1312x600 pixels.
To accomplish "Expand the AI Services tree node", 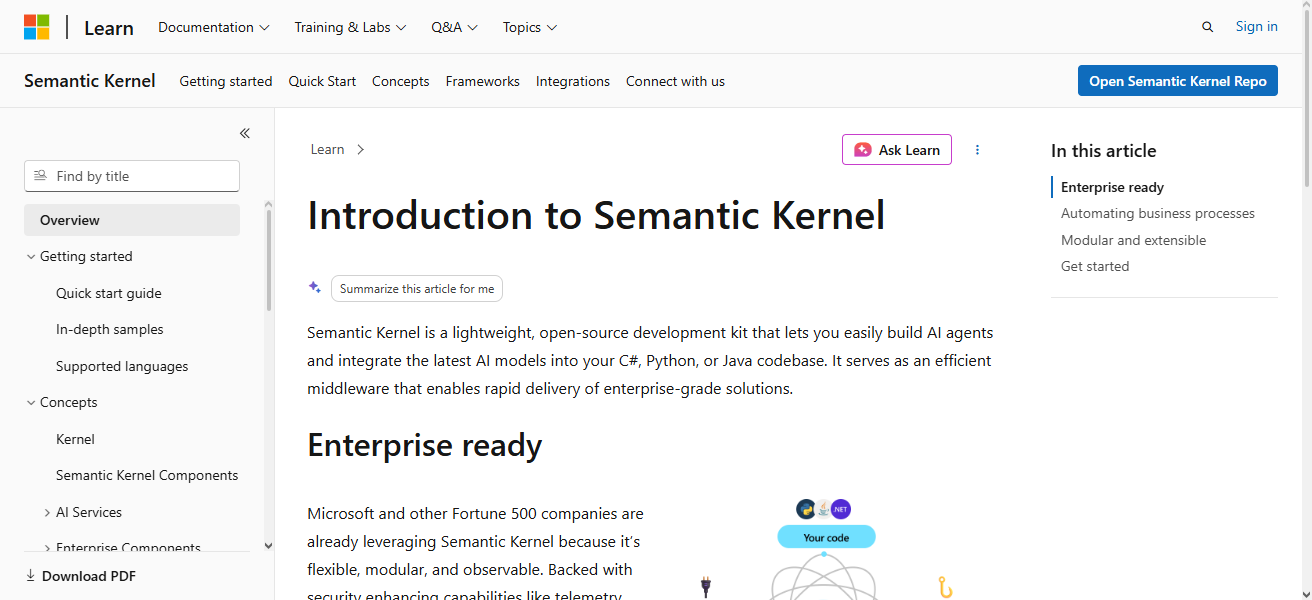I will tap(47, 513).
